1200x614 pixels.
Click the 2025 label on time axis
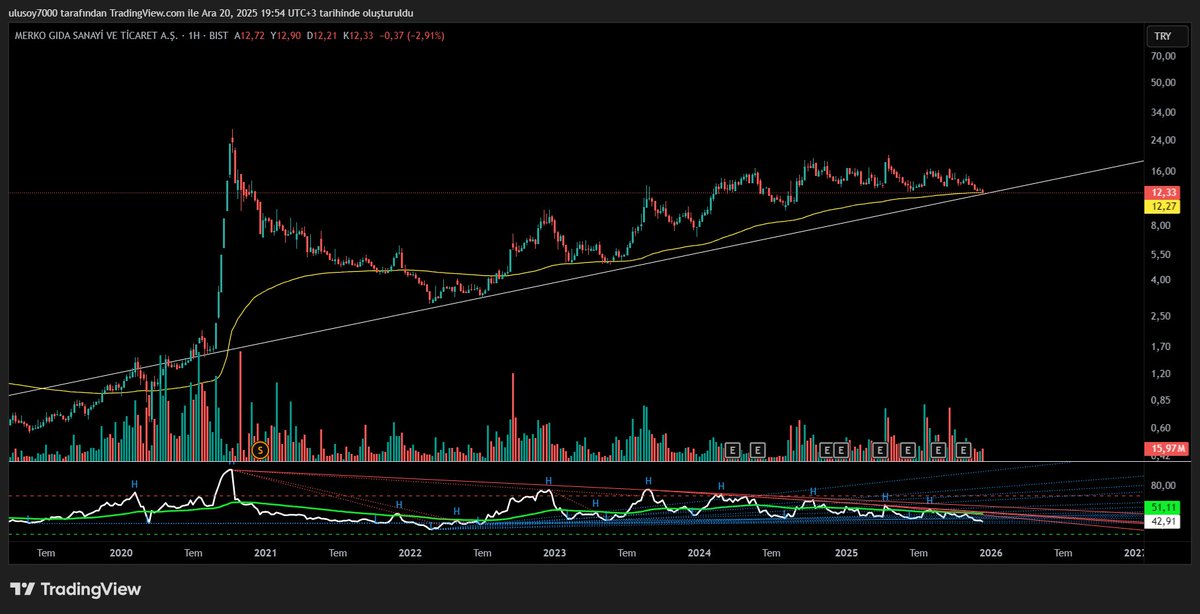(845, 551)
